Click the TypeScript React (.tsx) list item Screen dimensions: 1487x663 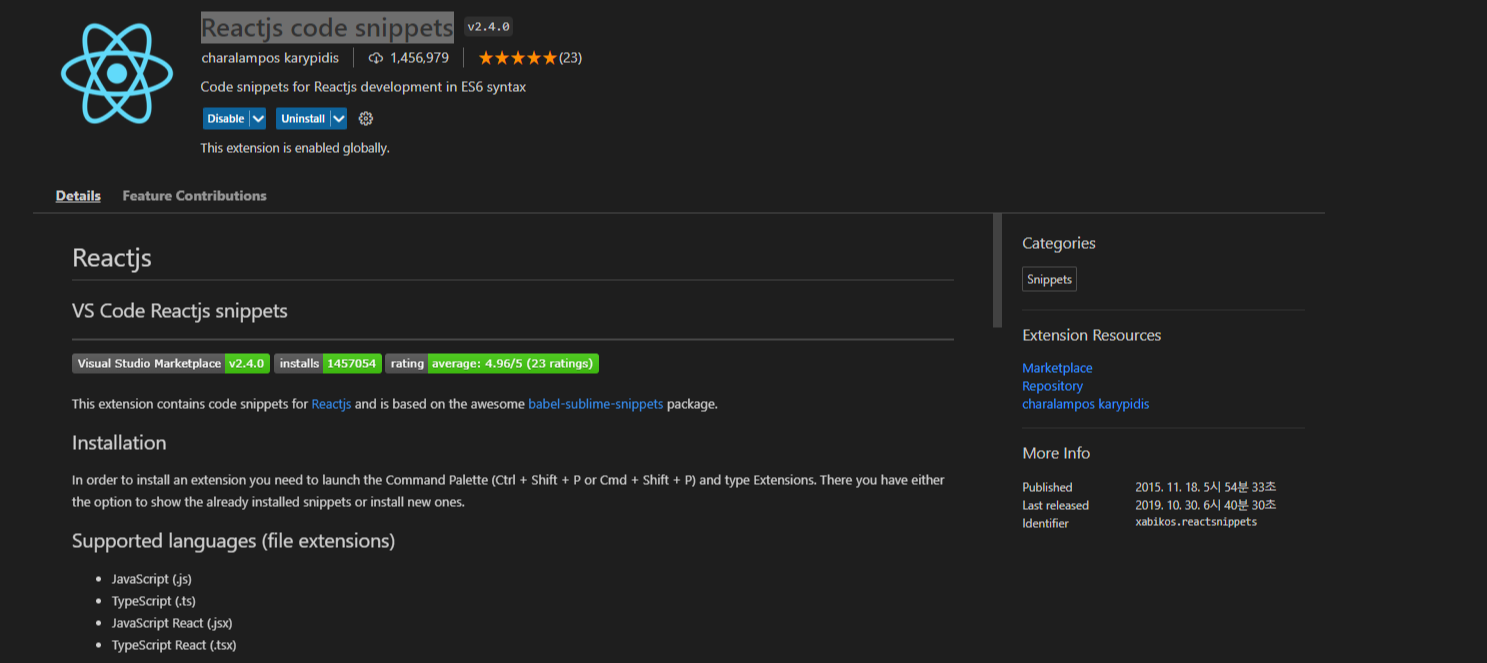[x=174, y=645]
